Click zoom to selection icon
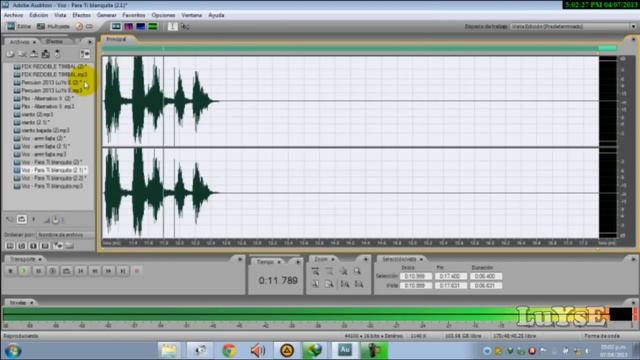 (358, 271)
